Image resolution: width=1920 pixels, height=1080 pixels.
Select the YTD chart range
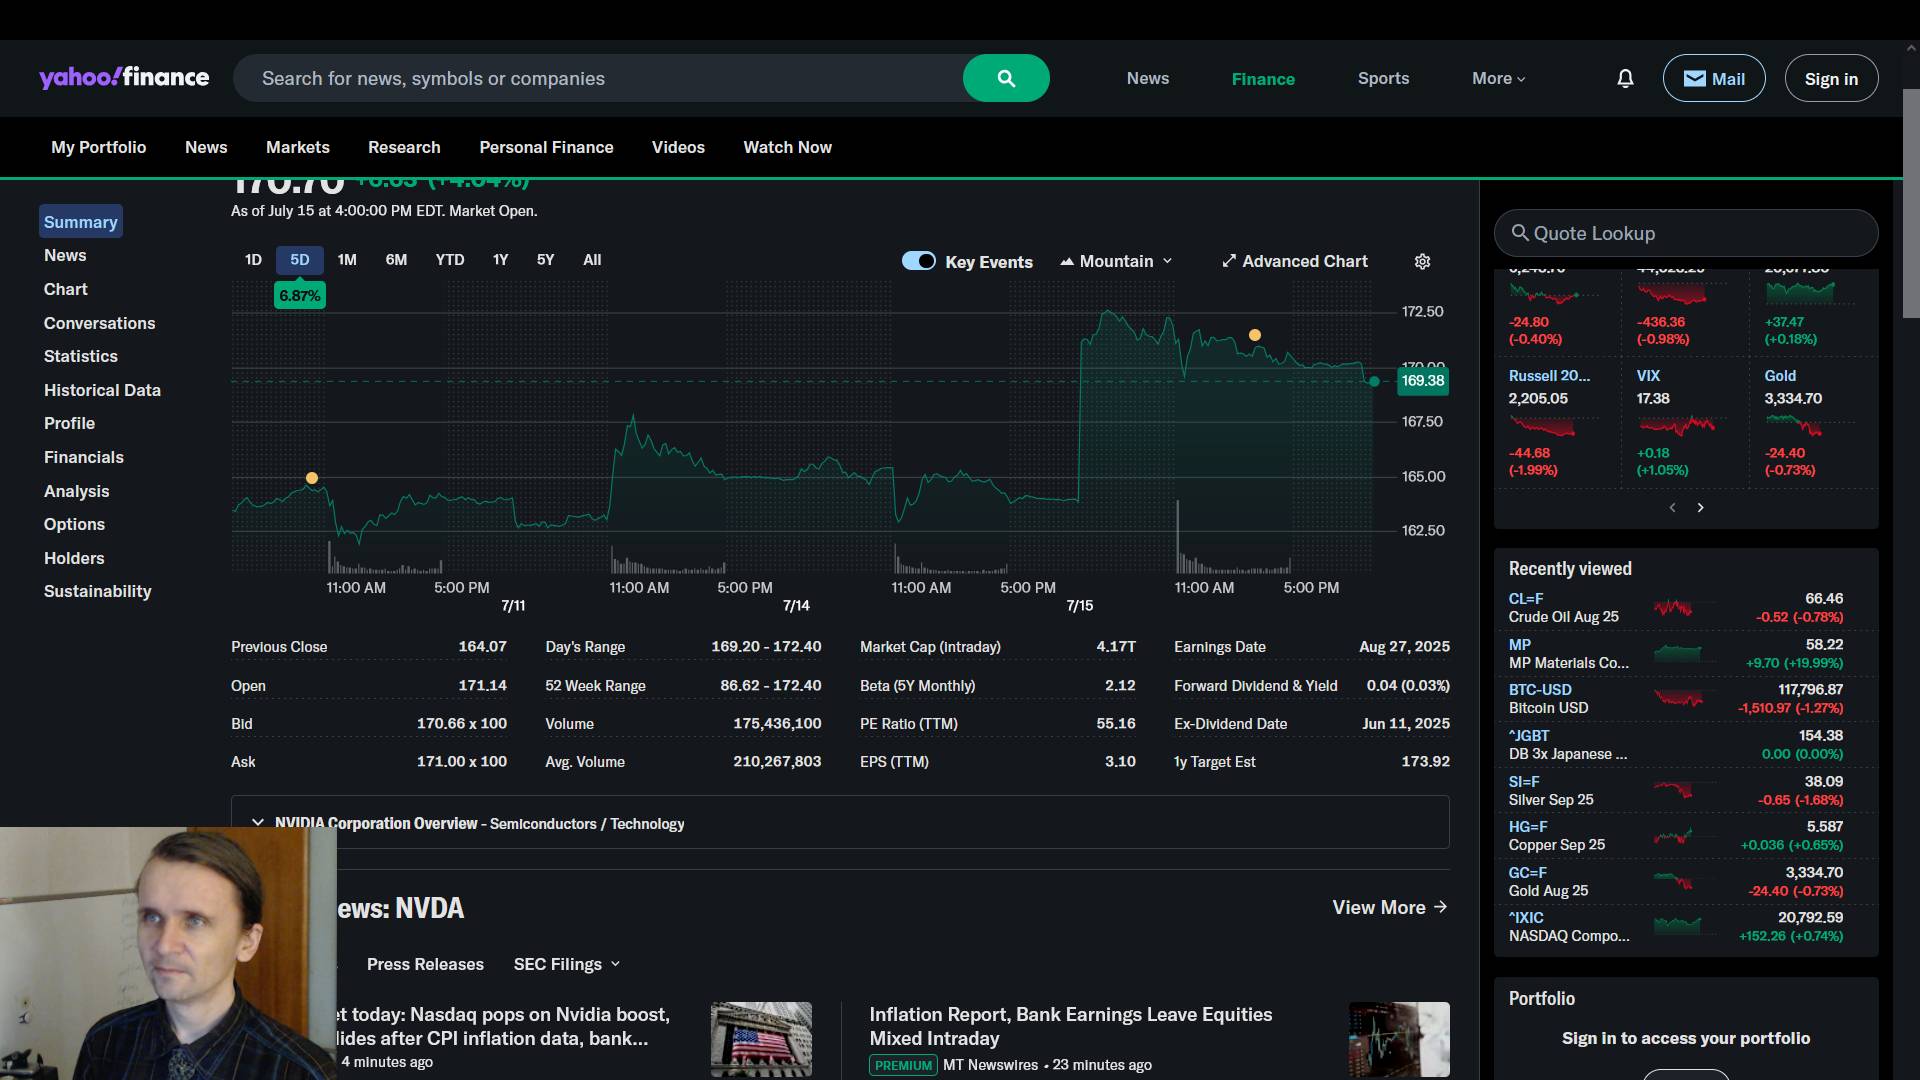tap(449, 260)
